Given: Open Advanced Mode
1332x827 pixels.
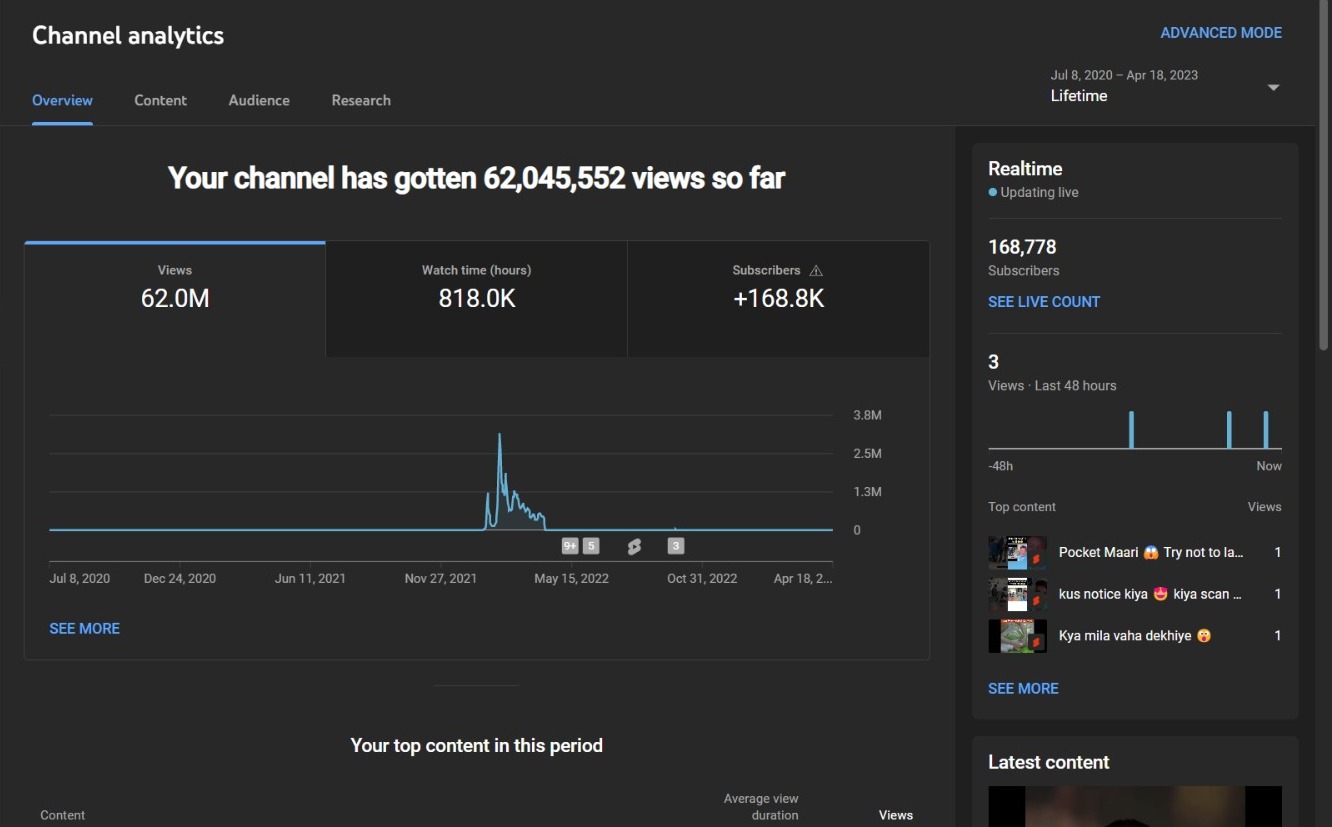Looking at the screenshot, I should (x=1221, y=33).
